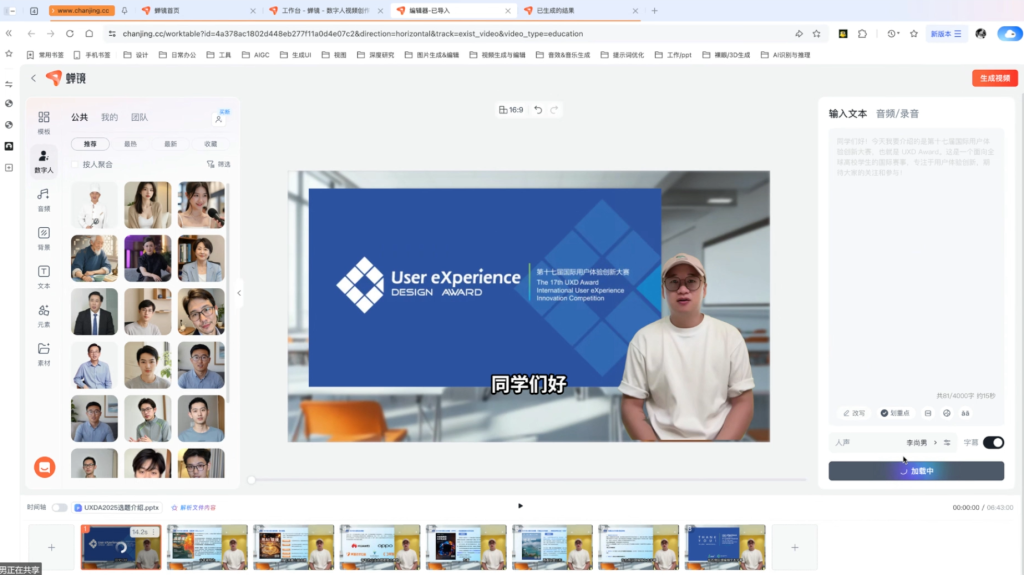Select the 文本 text tool
The width and height of the screenshot is (1024, 575).
tap(43, 276)
